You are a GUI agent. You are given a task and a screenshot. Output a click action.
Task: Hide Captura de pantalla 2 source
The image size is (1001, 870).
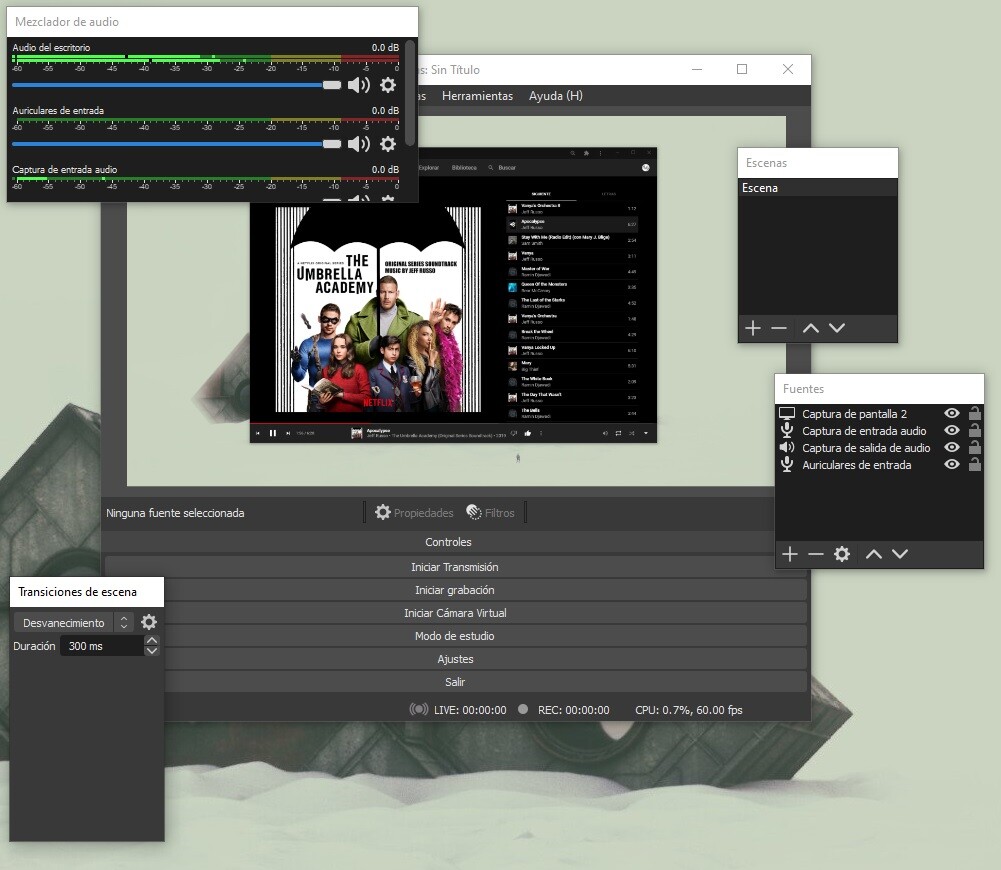(951, 413)
